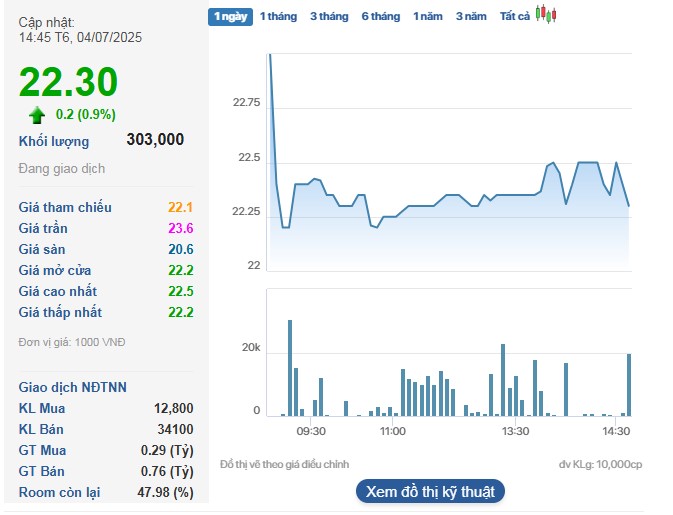
Task: Choose the "3 tháng" range tab
Action: (329, 16)
